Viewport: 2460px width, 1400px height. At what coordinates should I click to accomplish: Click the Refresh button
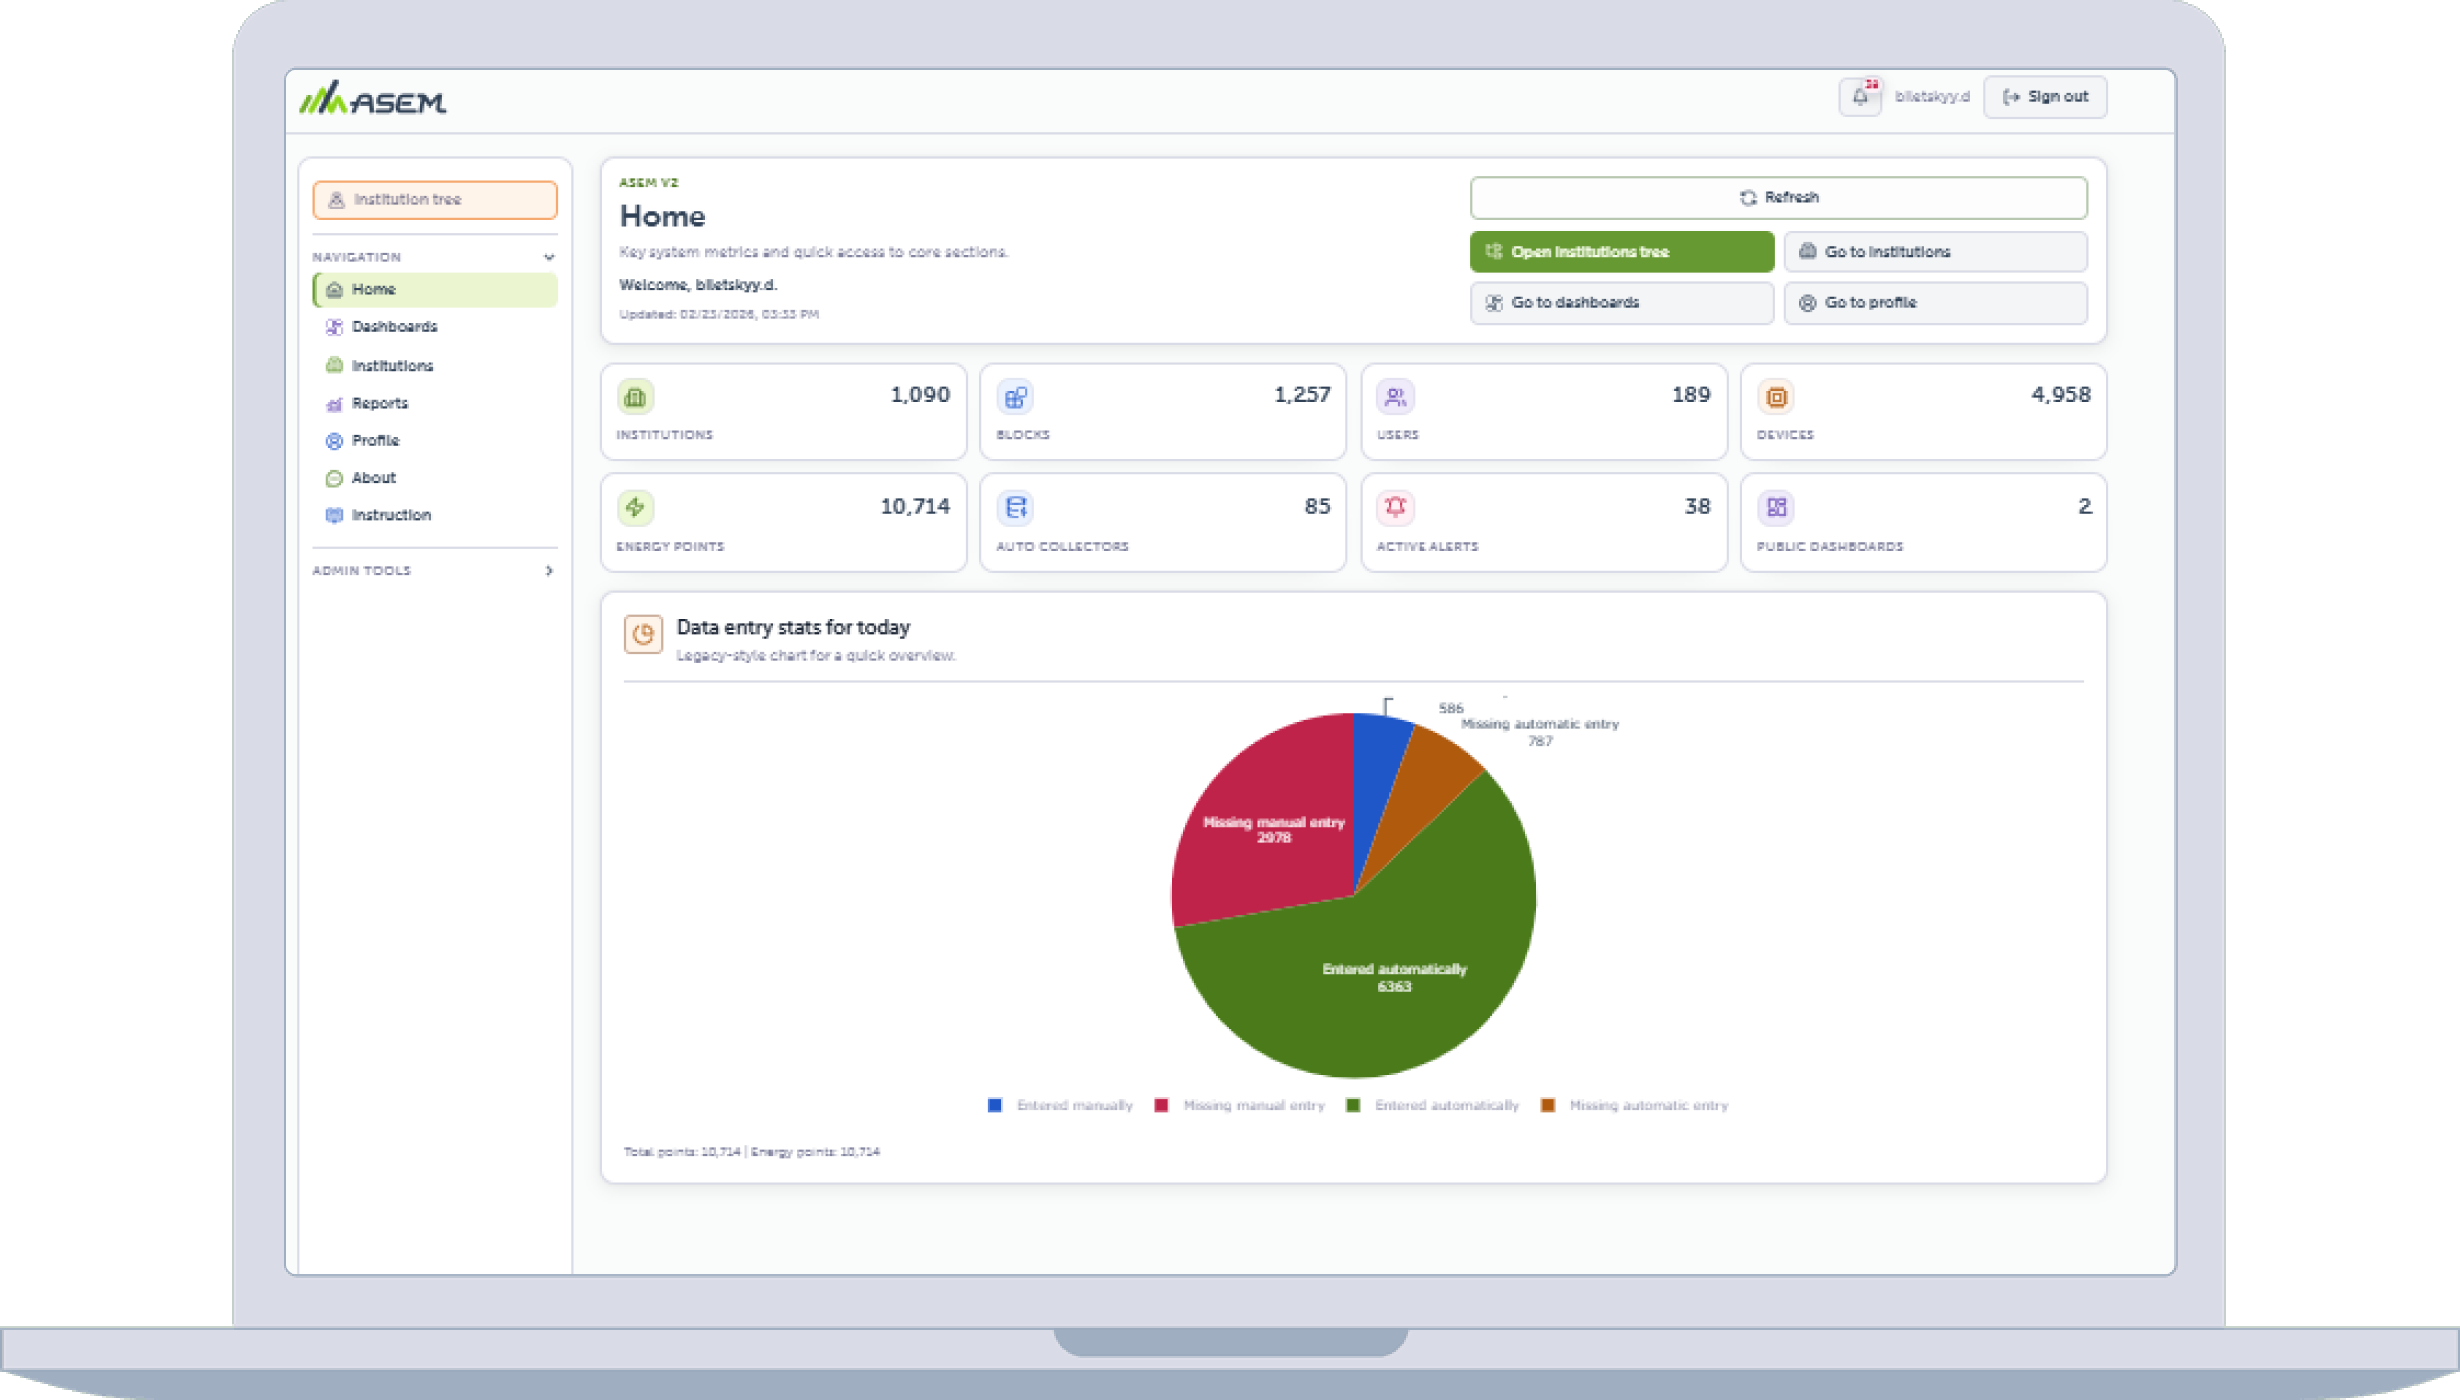pyautogui.click(x=1778, y=197)
